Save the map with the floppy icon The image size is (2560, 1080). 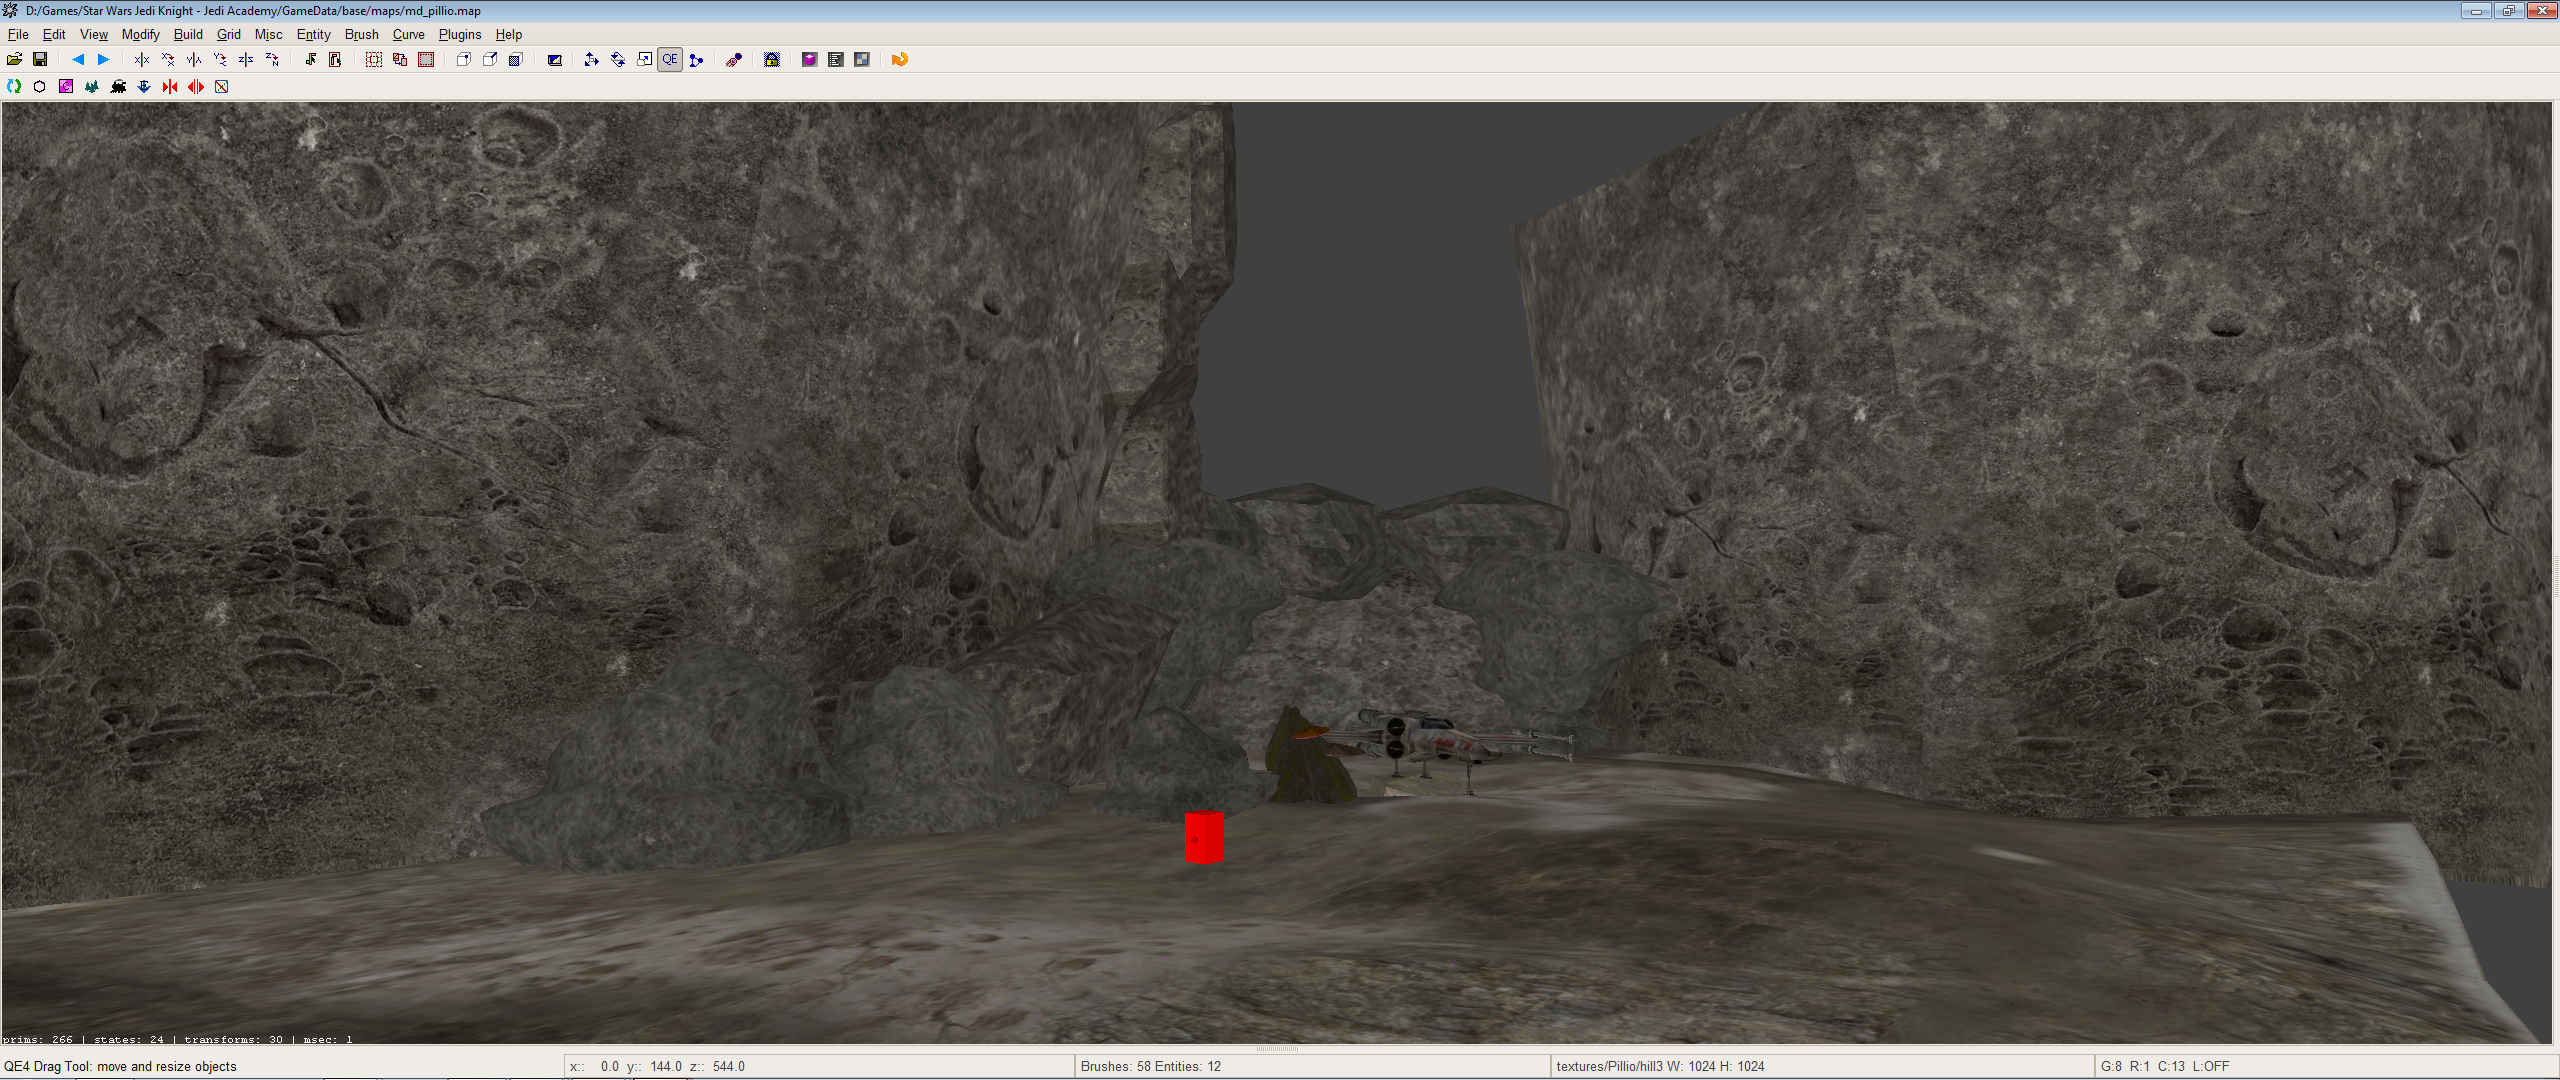[x=40, y=60]
